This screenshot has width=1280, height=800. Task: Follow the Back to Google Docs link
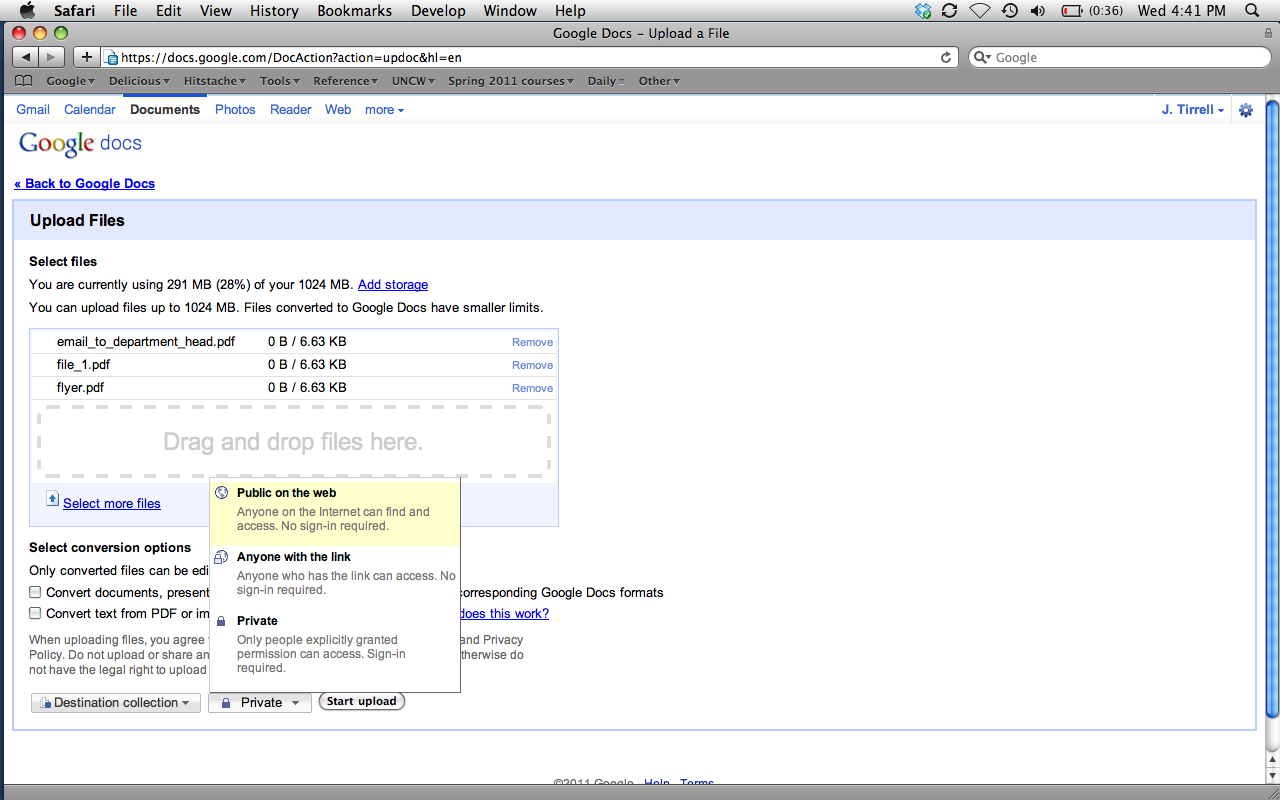tap(85, 183)
